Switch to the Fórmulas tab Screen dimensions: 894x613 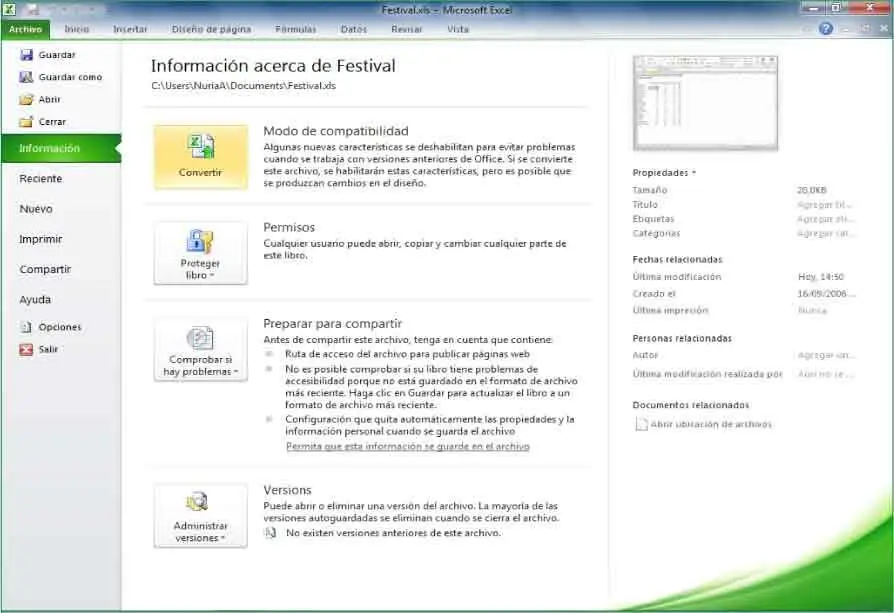(x=295, y=29)
